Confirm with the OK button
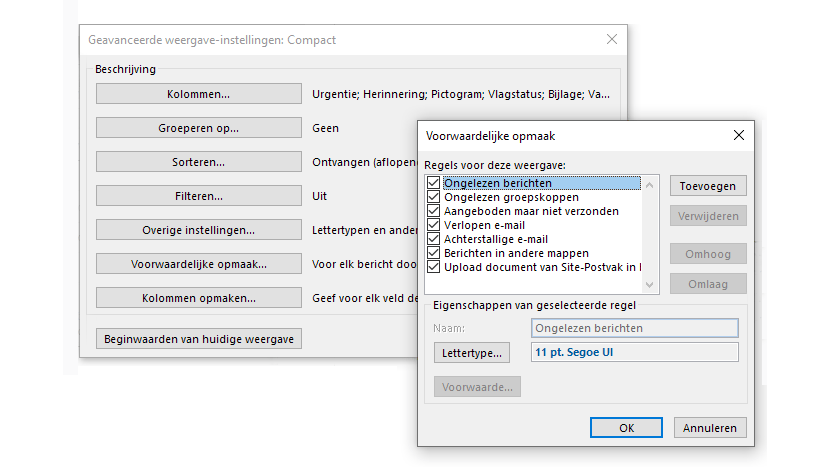830x467 pixels. coord(626,428)
